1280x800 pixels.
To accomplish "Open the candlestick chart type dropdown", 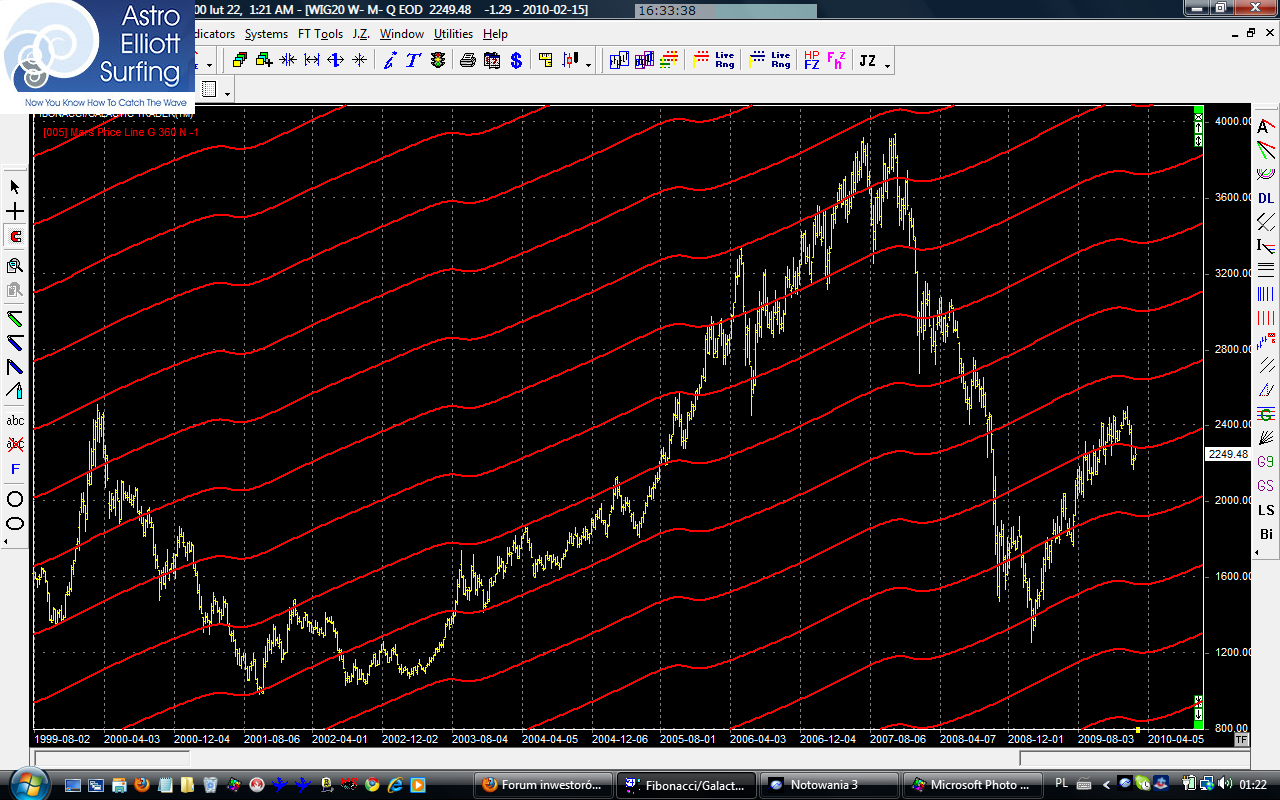I will coord(588,65).
